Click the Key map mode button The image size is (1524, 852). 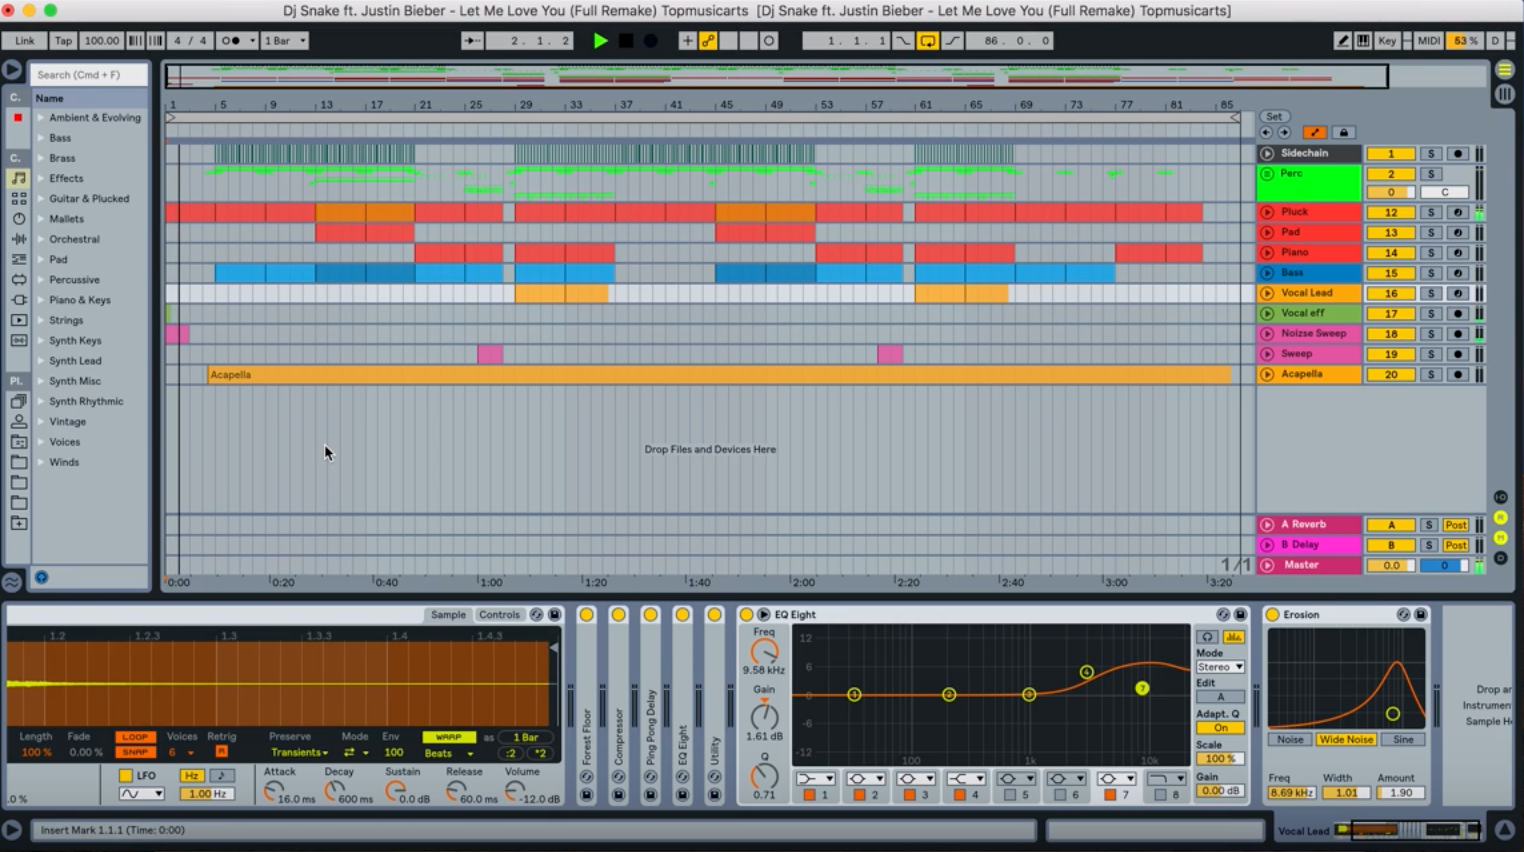[1387, 41]
